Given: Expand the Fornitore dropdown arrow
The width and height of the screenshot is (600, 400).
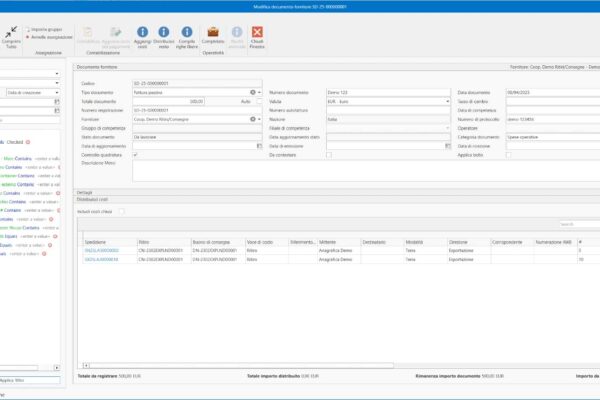Looking at the screenshot, I should click(259, 119).
